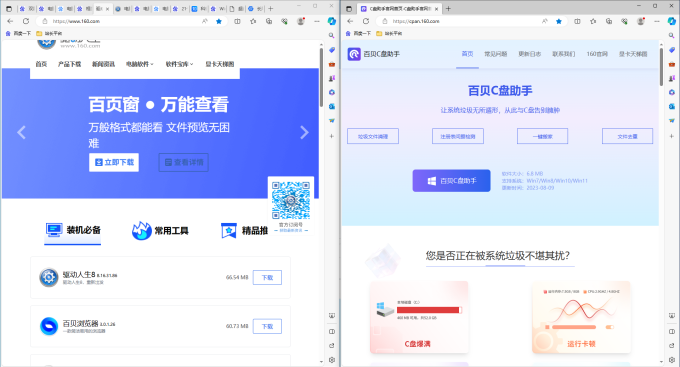Select 精品推 category tab
This screenshot has width=680, height=367.
(244, 231)
